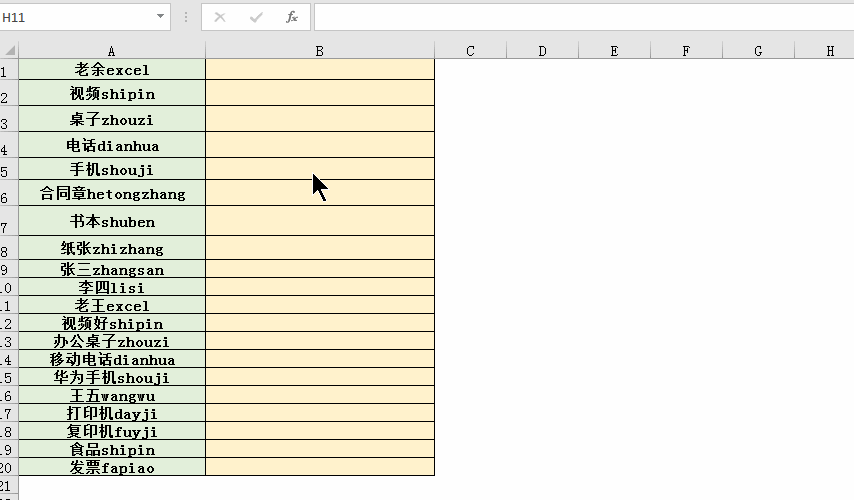Click the Select All corner triangle
Image resolution: width=854 pixels, height=500 pixels.
[10, 51]
